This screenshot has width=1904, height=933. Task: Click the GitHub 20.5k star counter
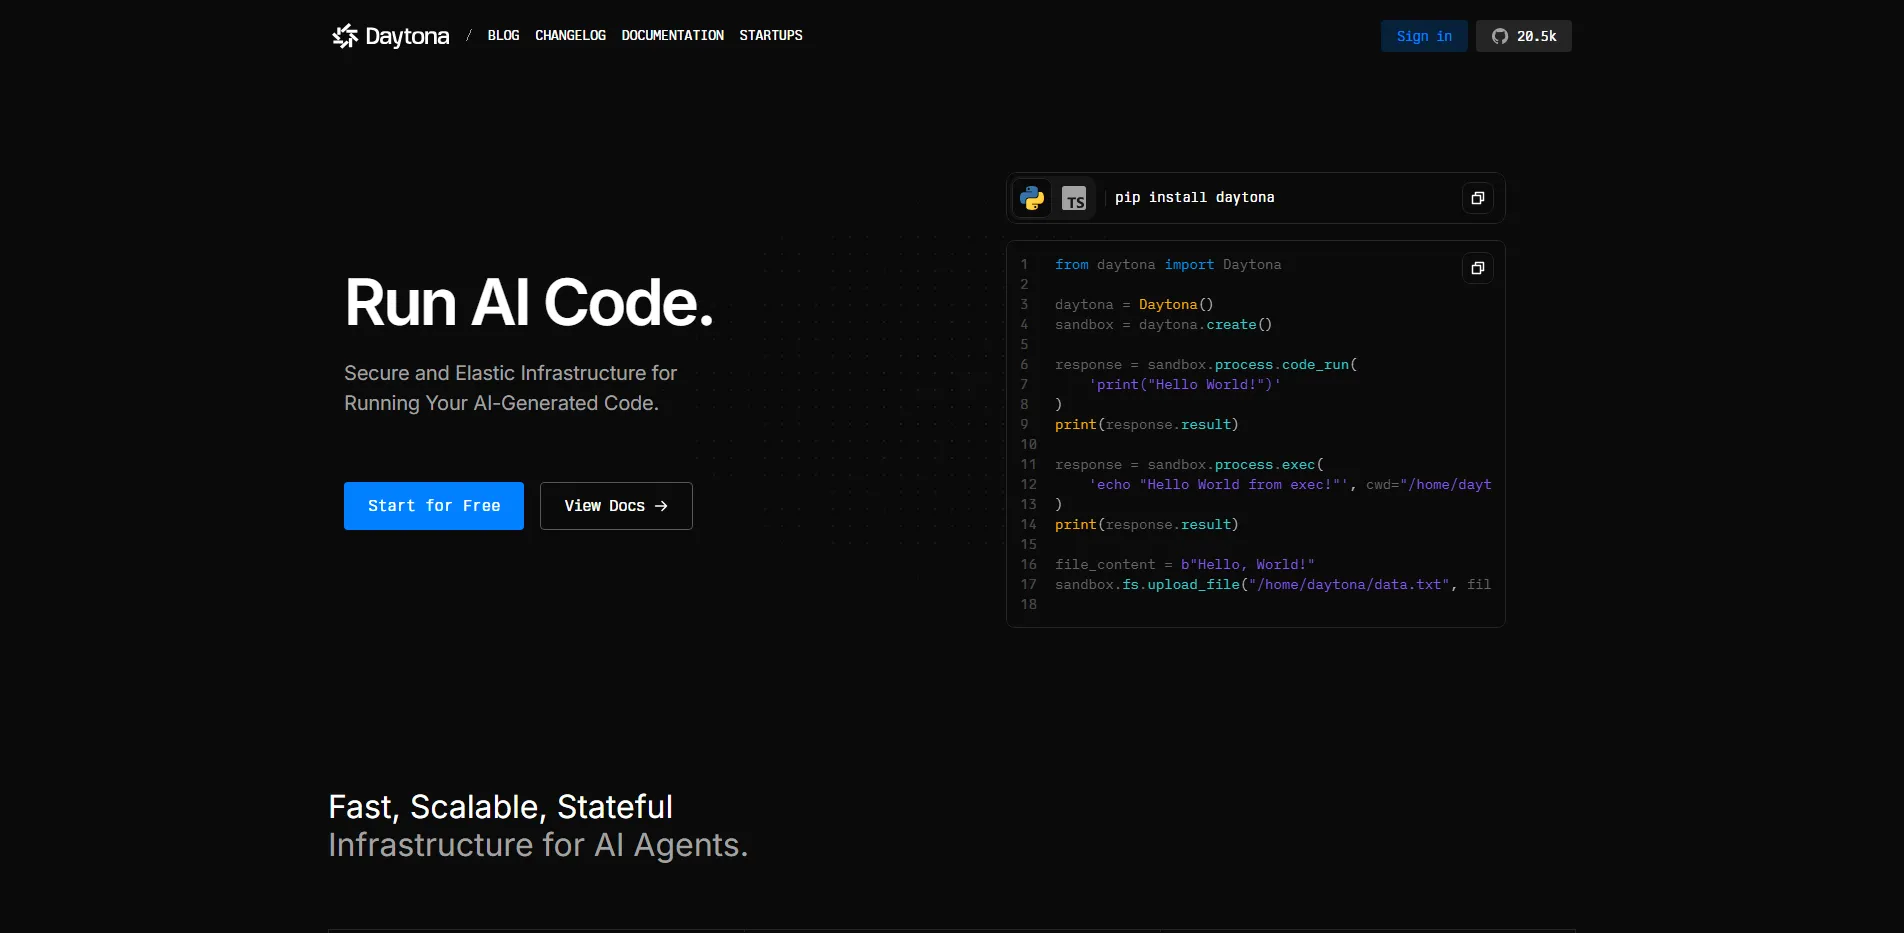click(1523, 36)
